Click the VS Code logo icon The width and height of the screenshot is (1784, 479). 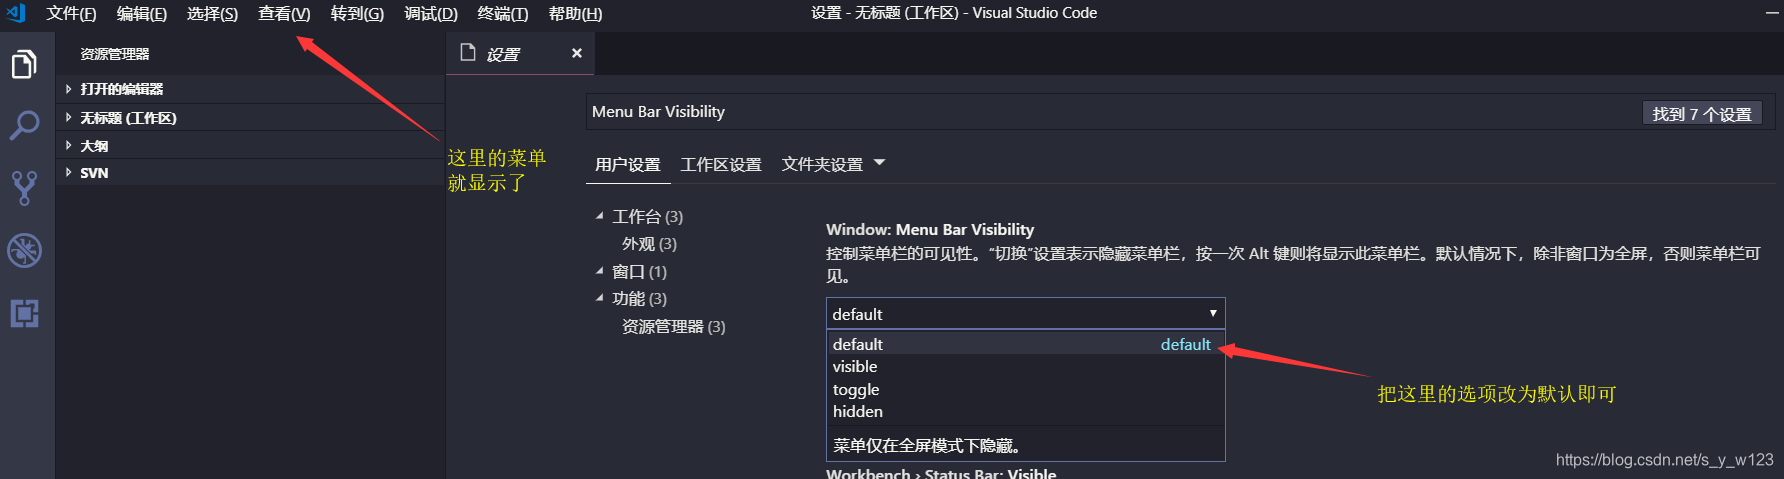16,13
